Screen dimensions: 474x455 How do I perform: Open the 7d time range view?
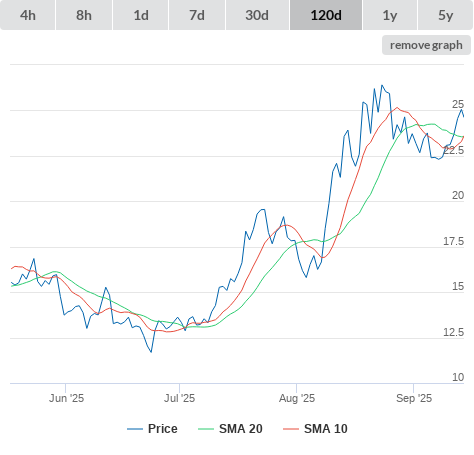click(x=197, y=15)
